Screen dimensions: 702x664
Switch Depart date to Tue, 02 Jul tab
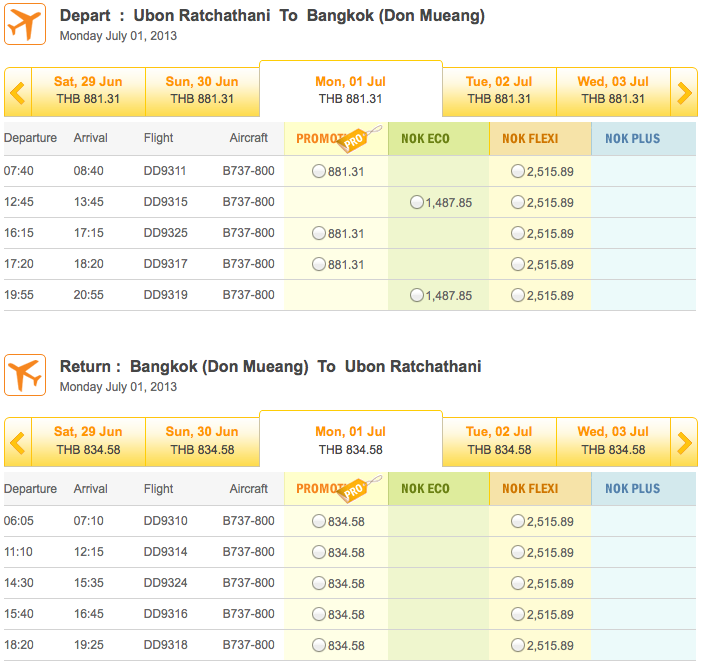pyautogui.click(x=498, y=90)
